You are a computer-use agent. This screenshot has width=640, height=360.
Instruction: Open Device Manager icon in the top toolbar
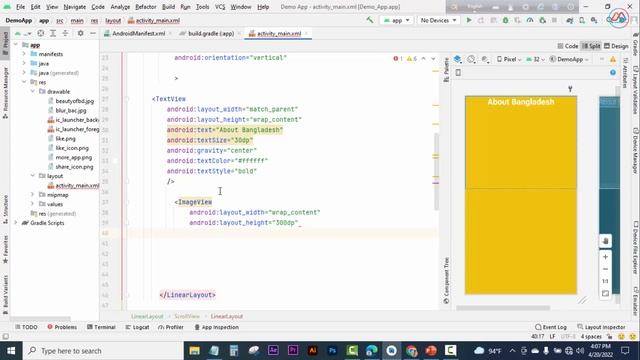pos(582,20)
